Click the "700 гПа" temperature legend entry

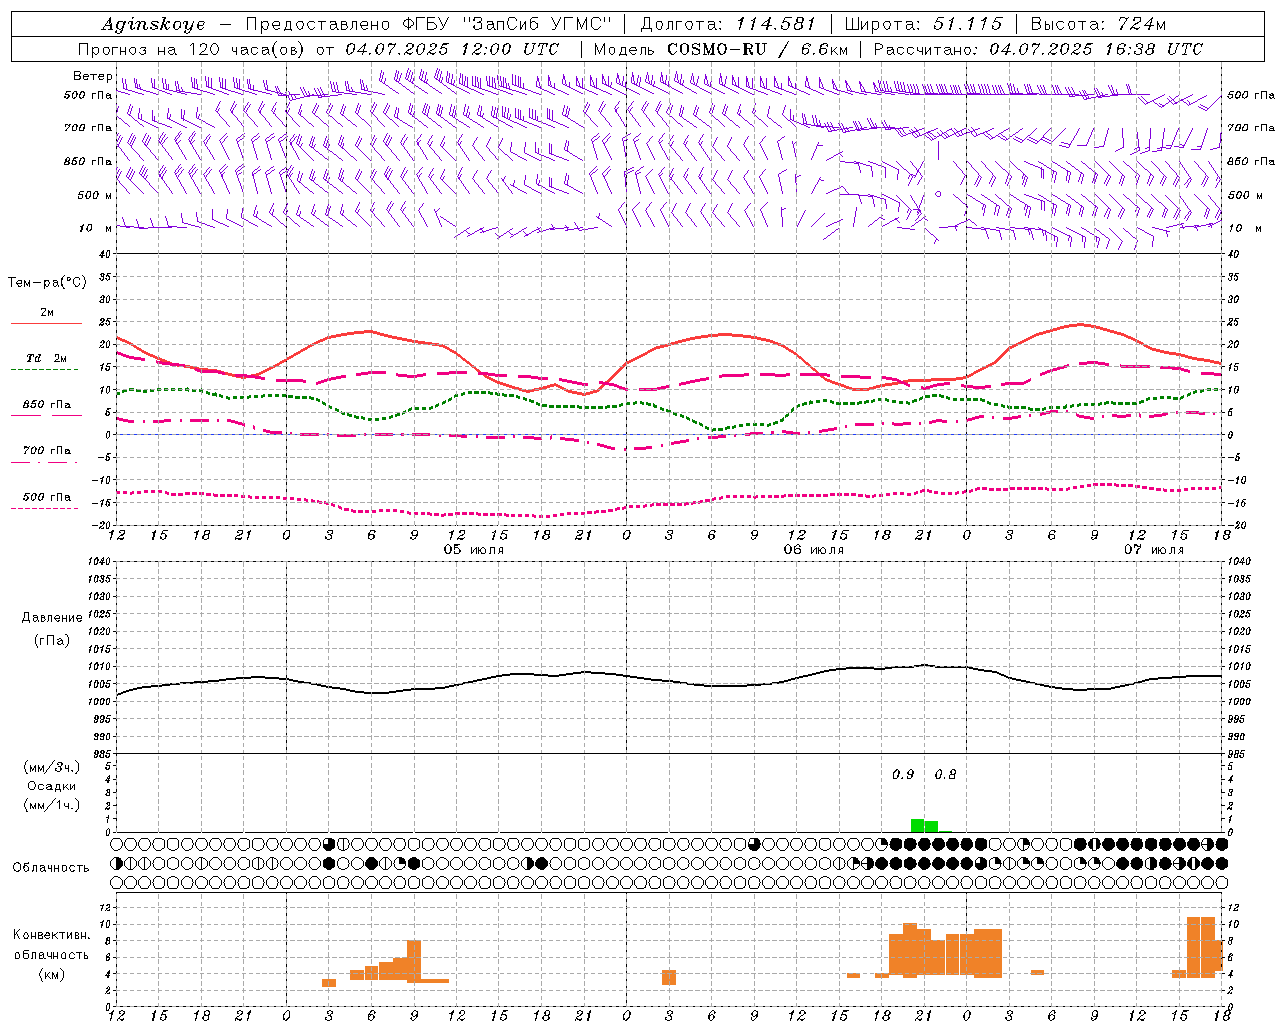click(47, 451)
